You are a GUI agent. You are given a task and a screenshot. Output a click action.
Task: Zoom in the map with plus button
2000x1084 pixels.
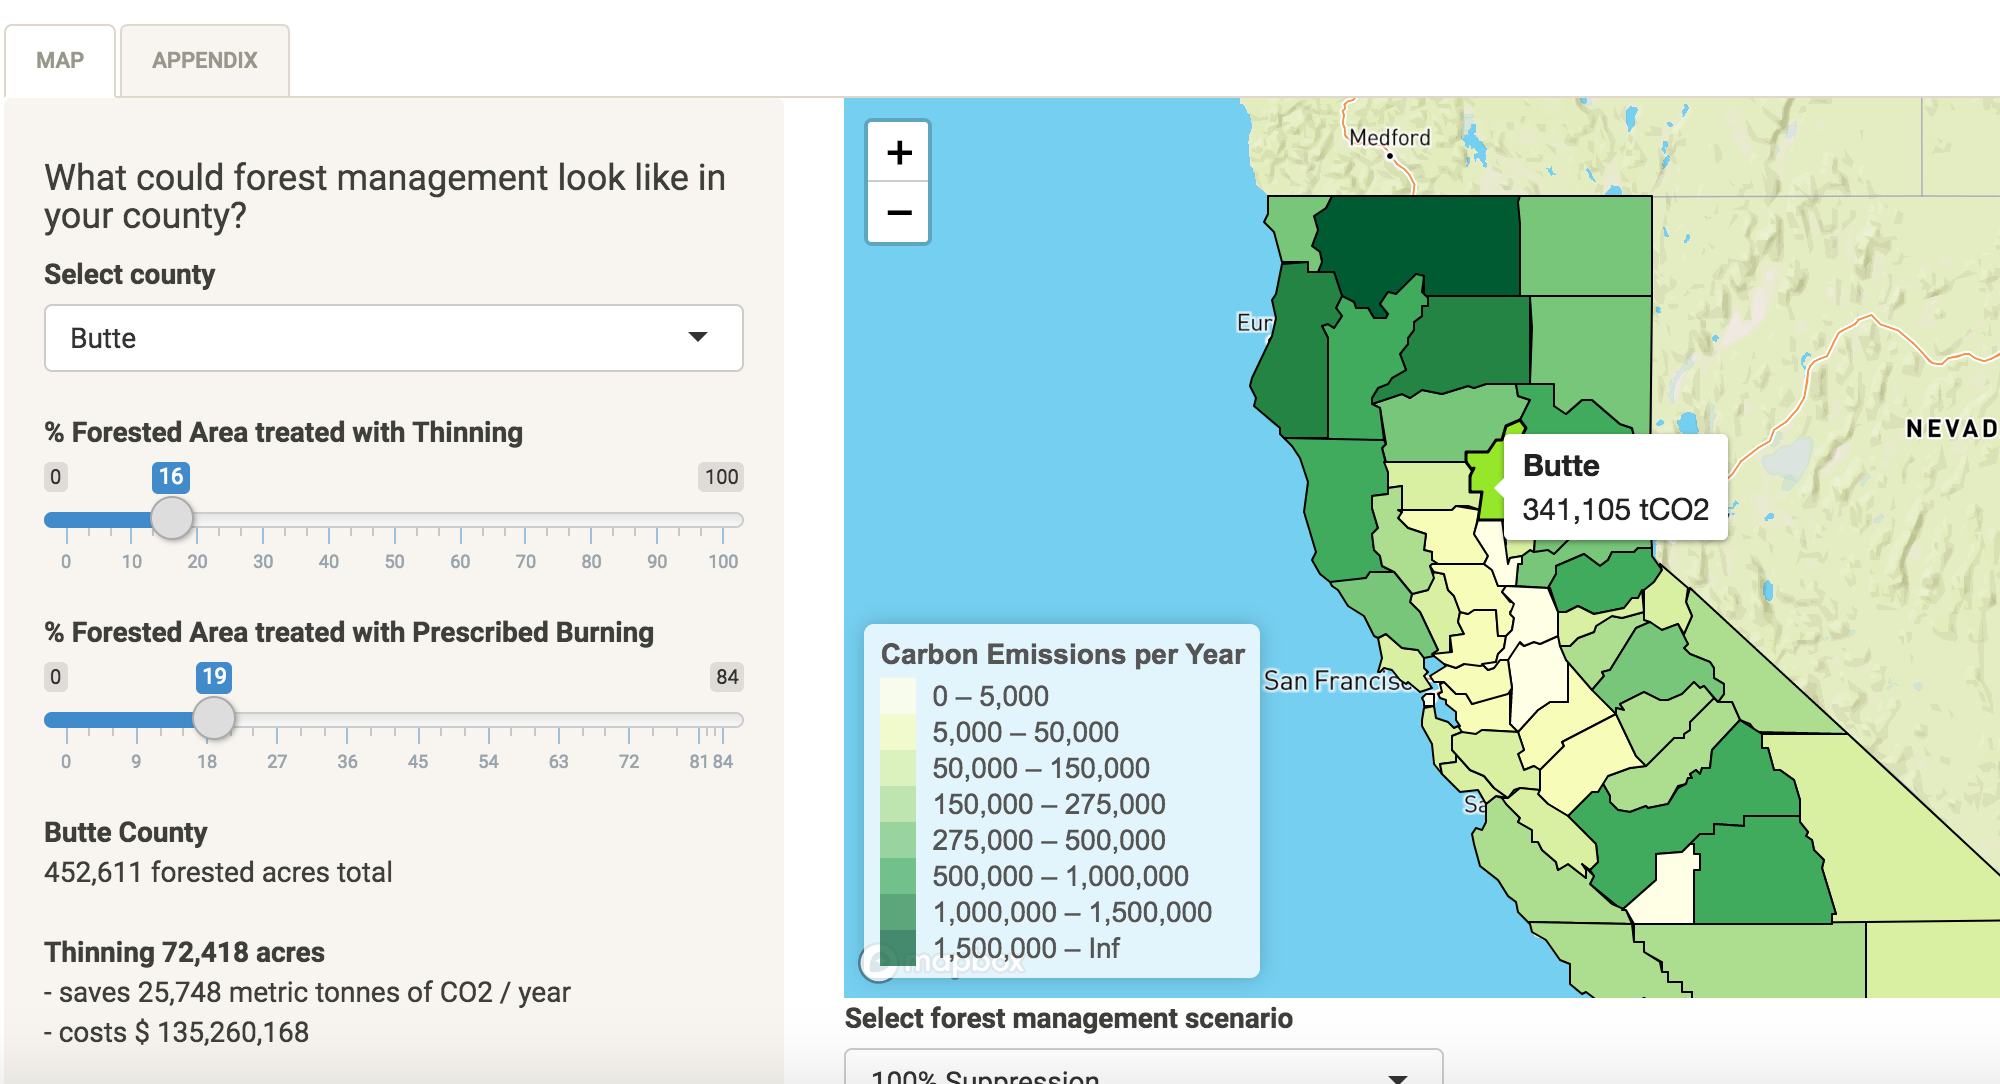[x=899, y=152]
